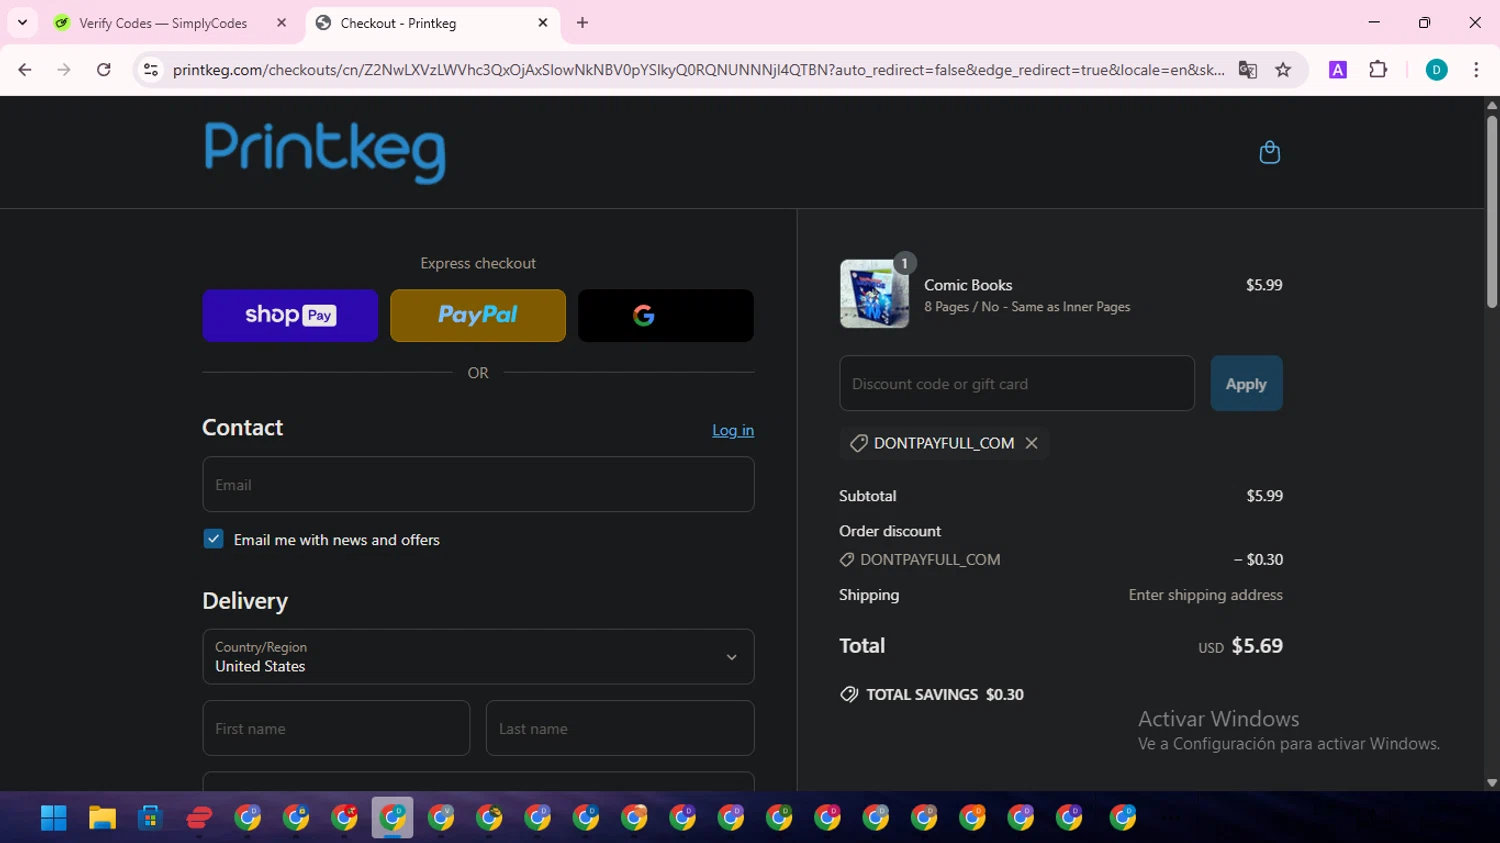This screenshot has height=843, width=1500.
Task: Pay with Google Pay button
Action: 666,315
